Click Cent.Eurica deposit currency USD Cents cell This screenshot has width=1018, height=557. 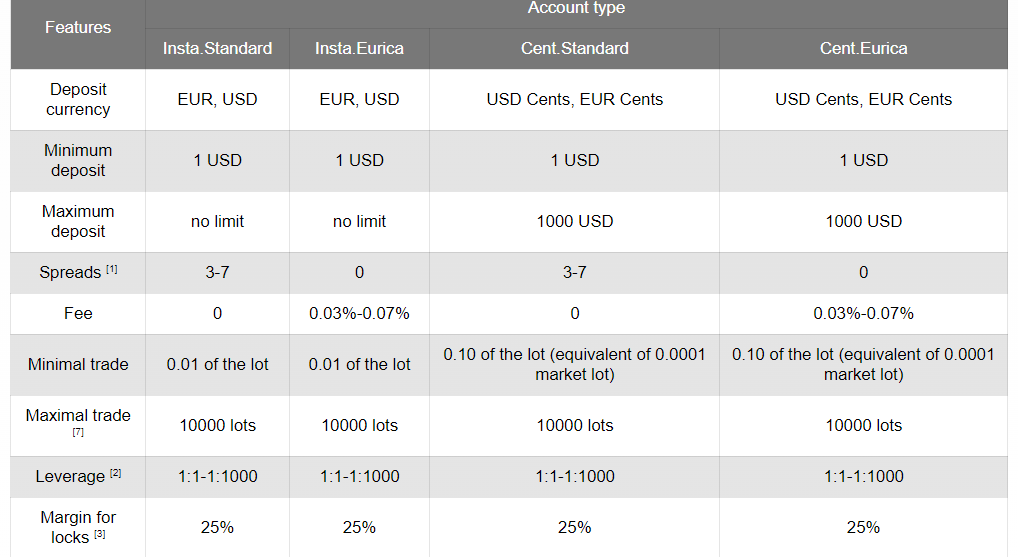coord(863,99)
